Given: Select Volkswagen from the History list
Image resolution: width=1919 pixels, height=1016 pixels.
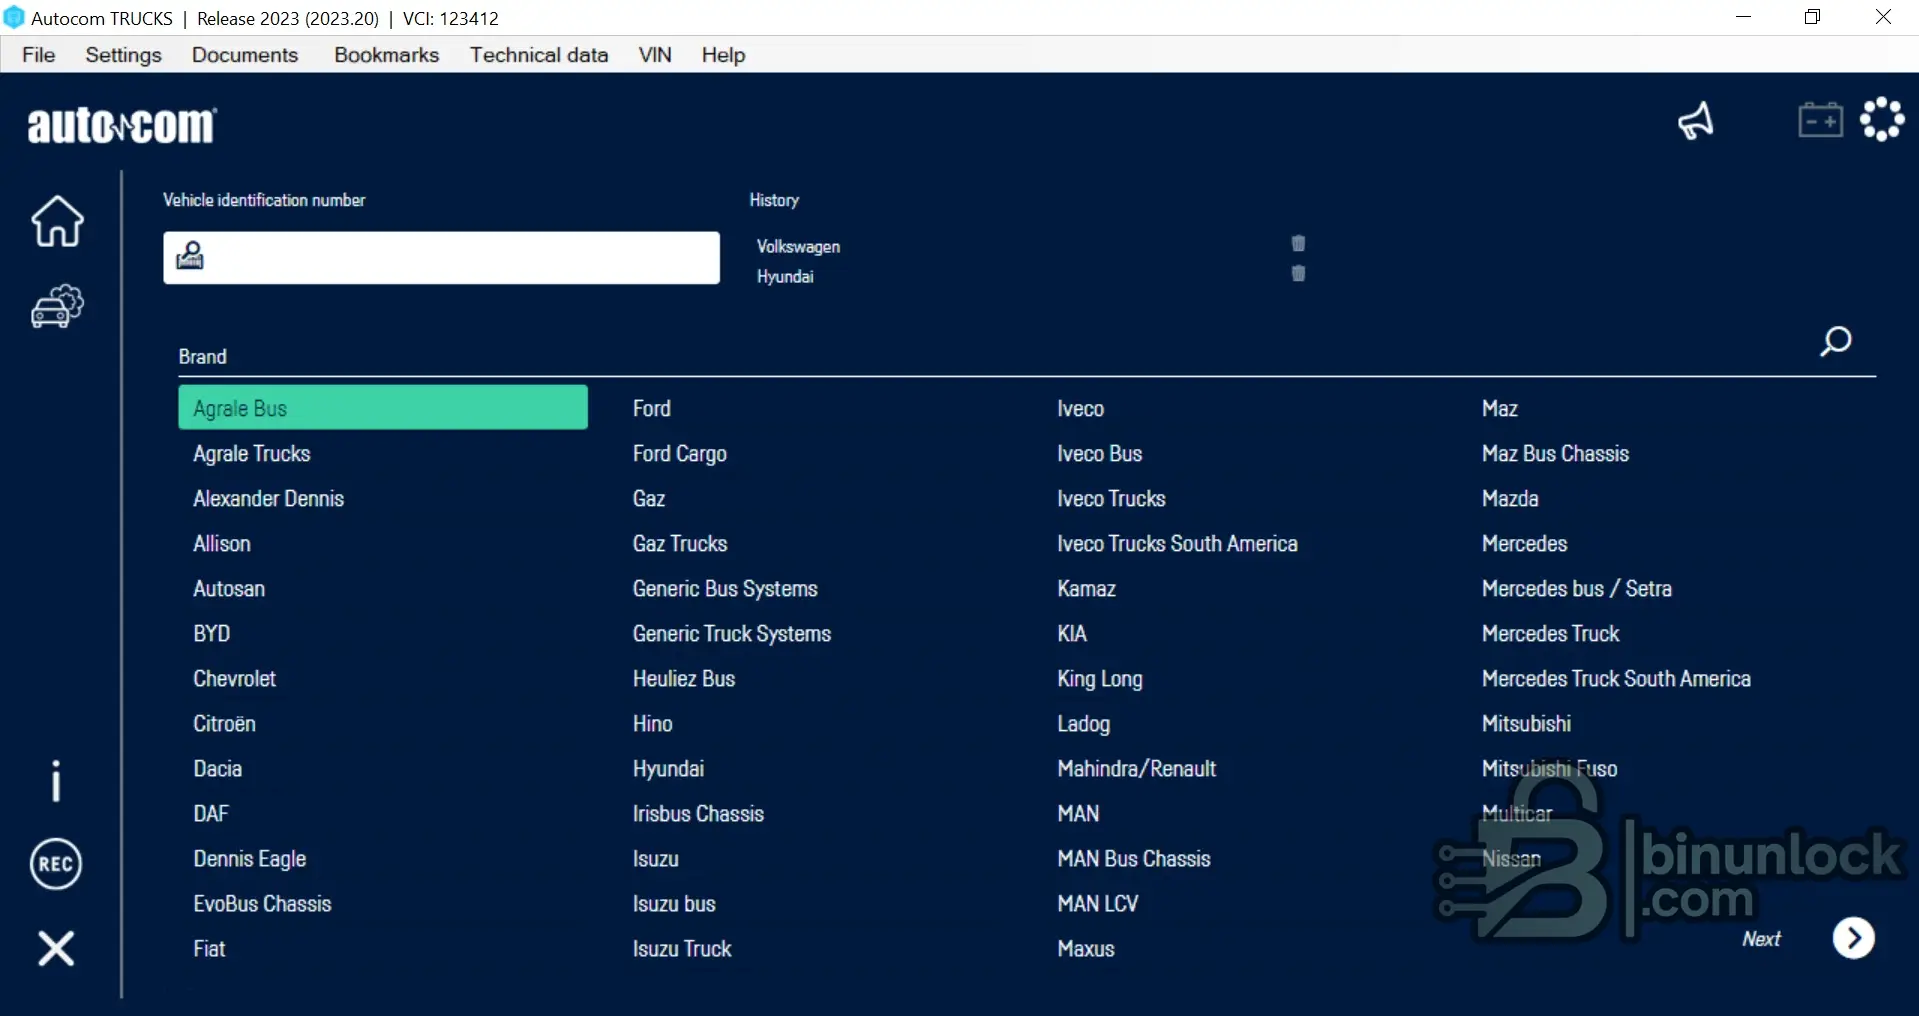Looking at the screenshot, I should click(x=798, y=247).
